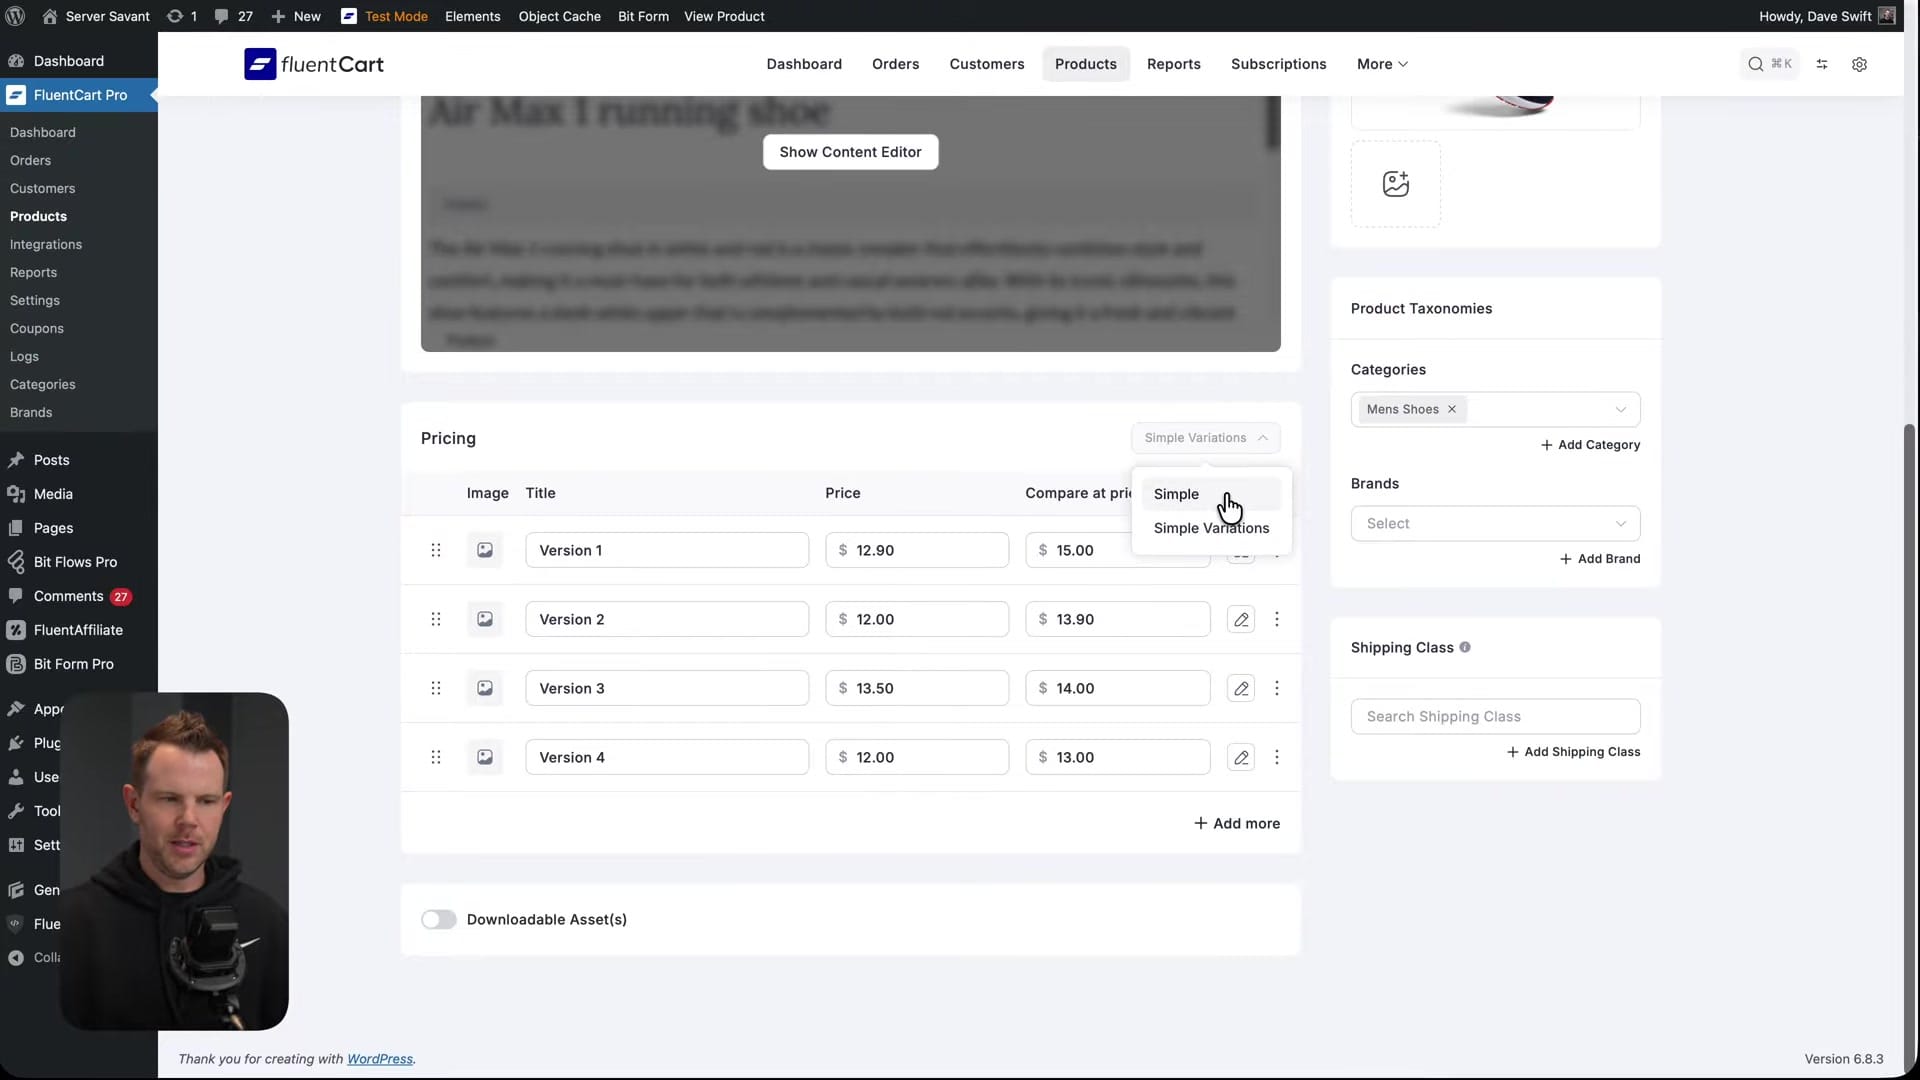
Task: Open View Product in admin bar
Action: pos(724,16)
